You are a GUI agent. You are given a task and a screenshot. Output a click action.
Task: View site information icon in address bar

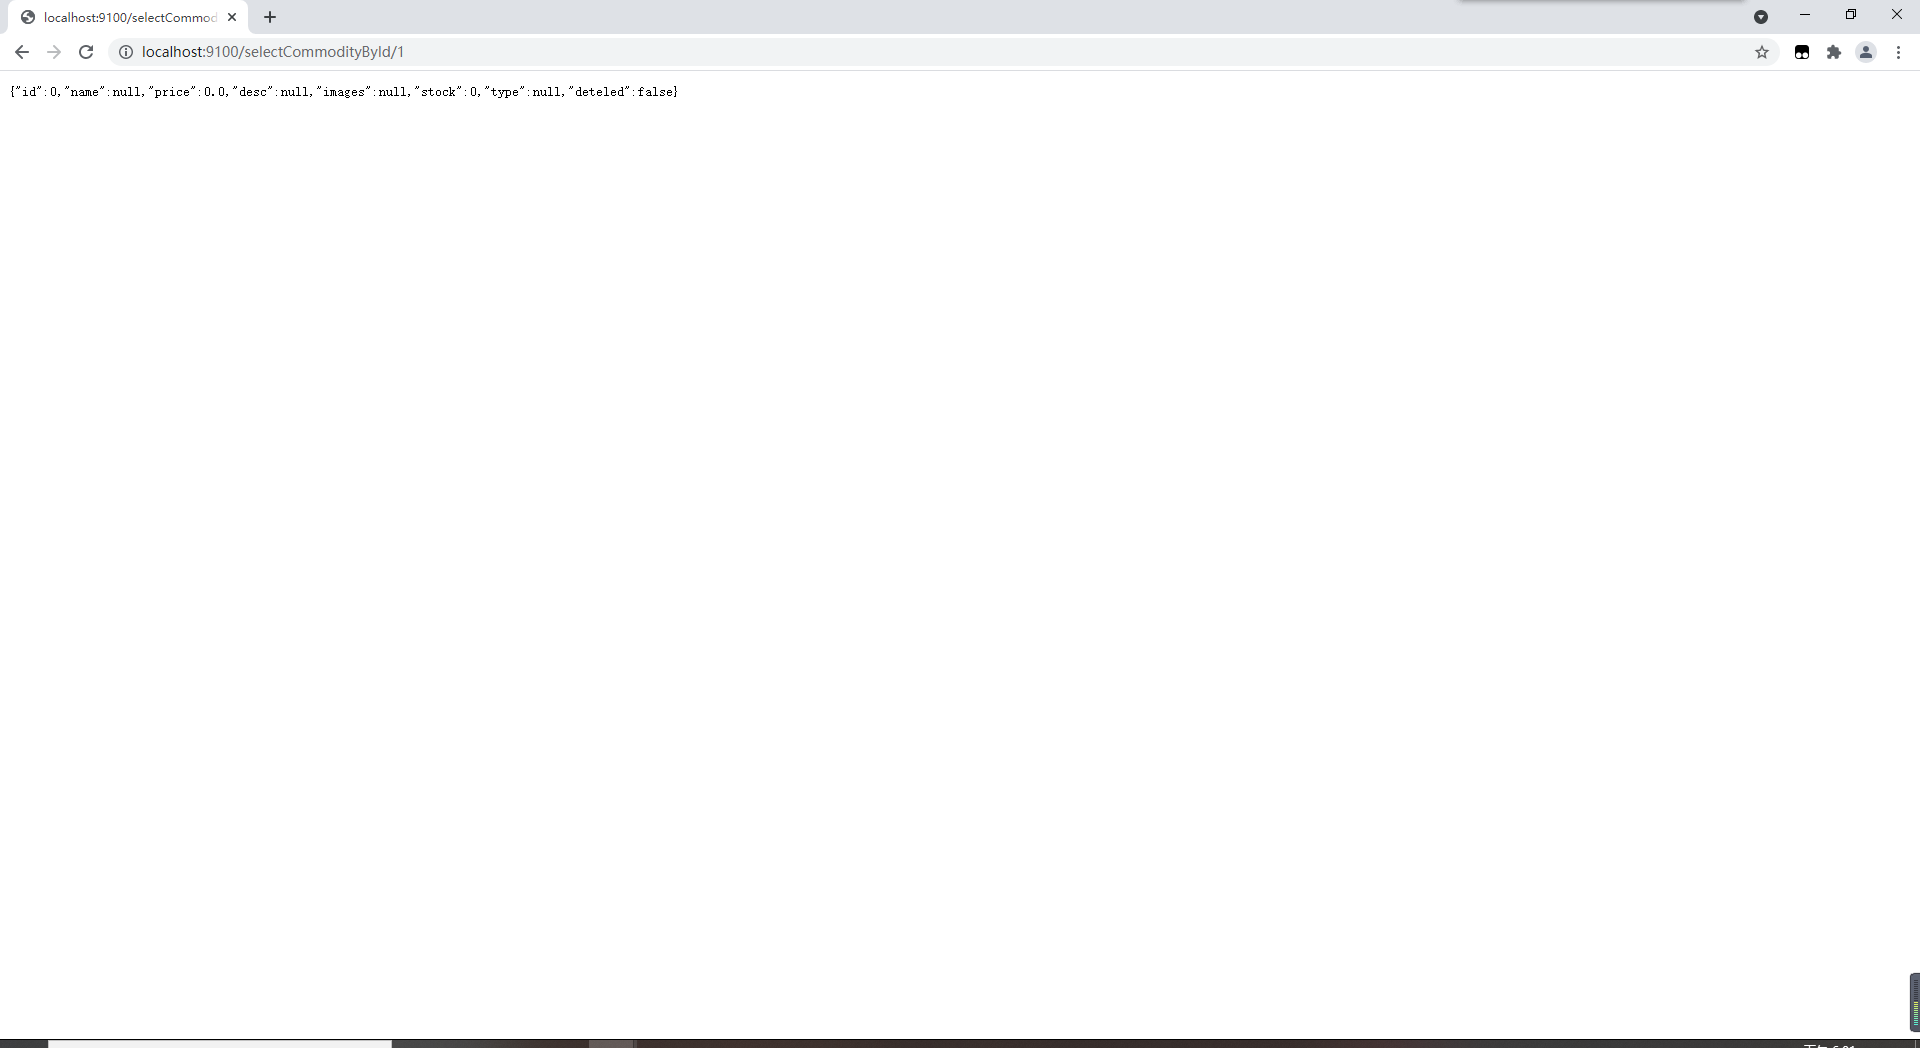(126, 52)
